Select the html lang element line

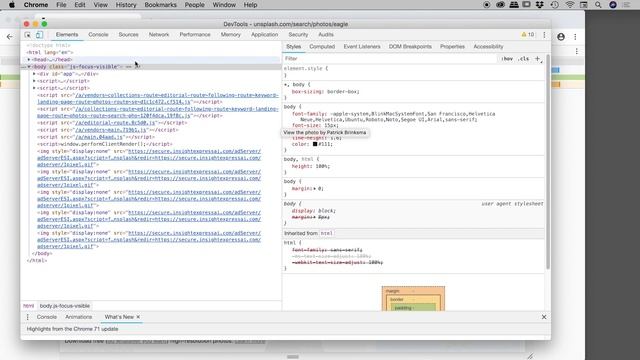(50, 53)
